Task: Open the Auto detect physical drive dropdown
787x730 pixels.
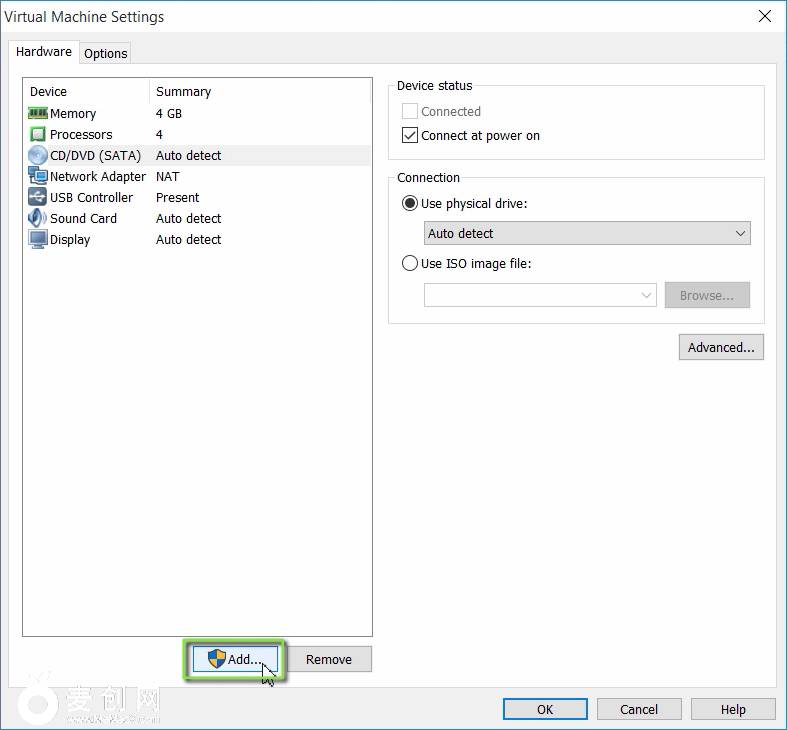Action: [587, 234]
